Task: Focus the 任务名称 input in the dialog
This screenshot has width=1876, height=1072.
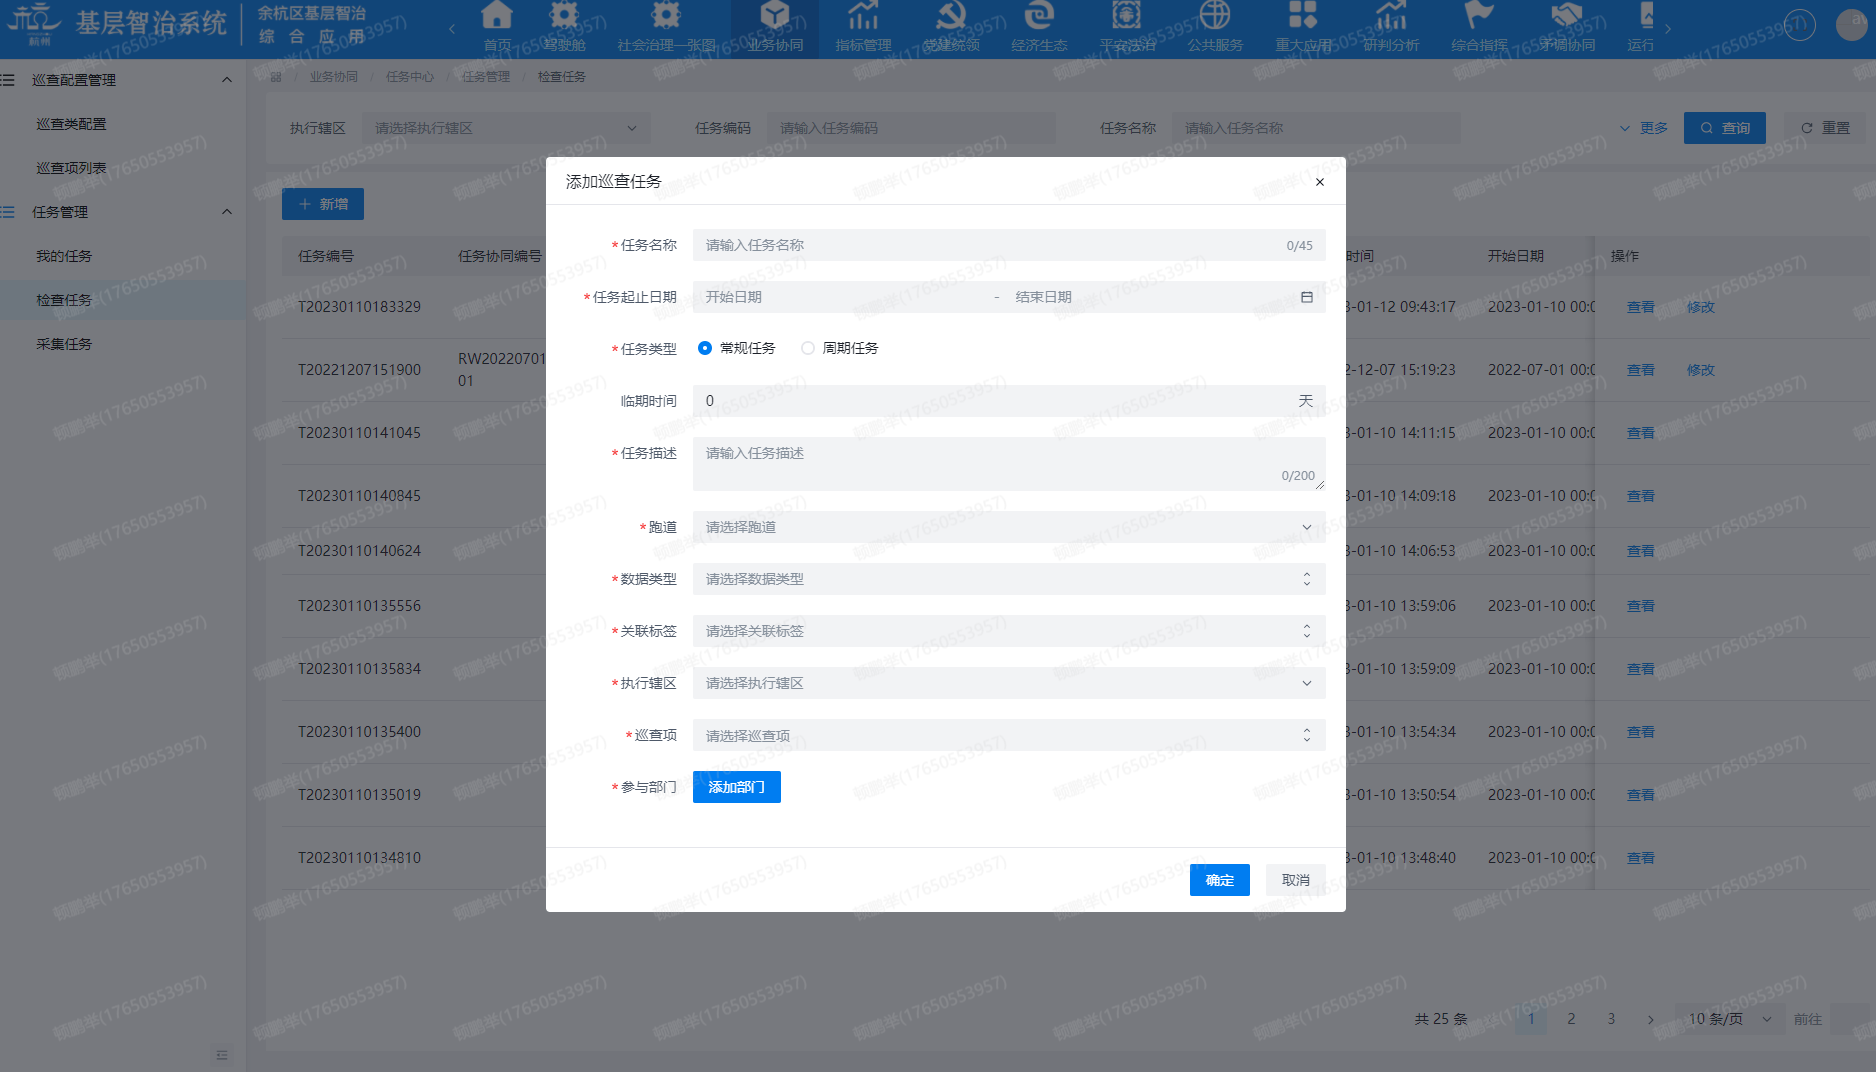Action: pyautogui.click(x=1009, y=245)
